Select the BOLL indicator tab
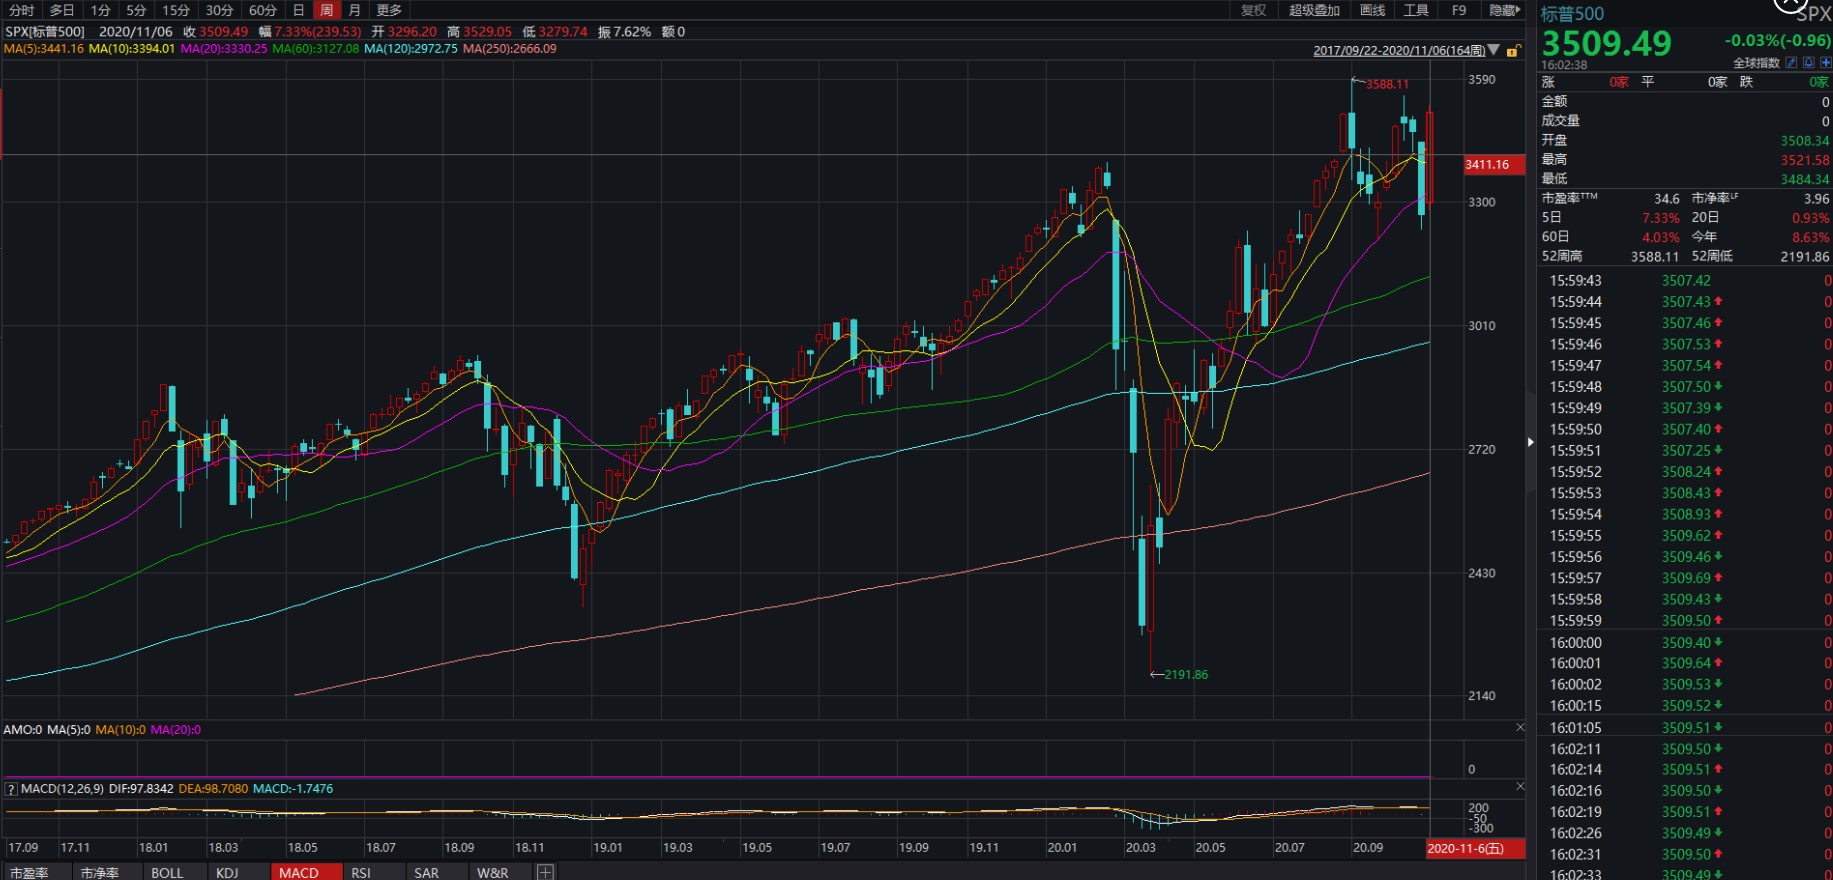Image resolution: width=1833 pixels, height=880 pixels. tap(167, 872)
